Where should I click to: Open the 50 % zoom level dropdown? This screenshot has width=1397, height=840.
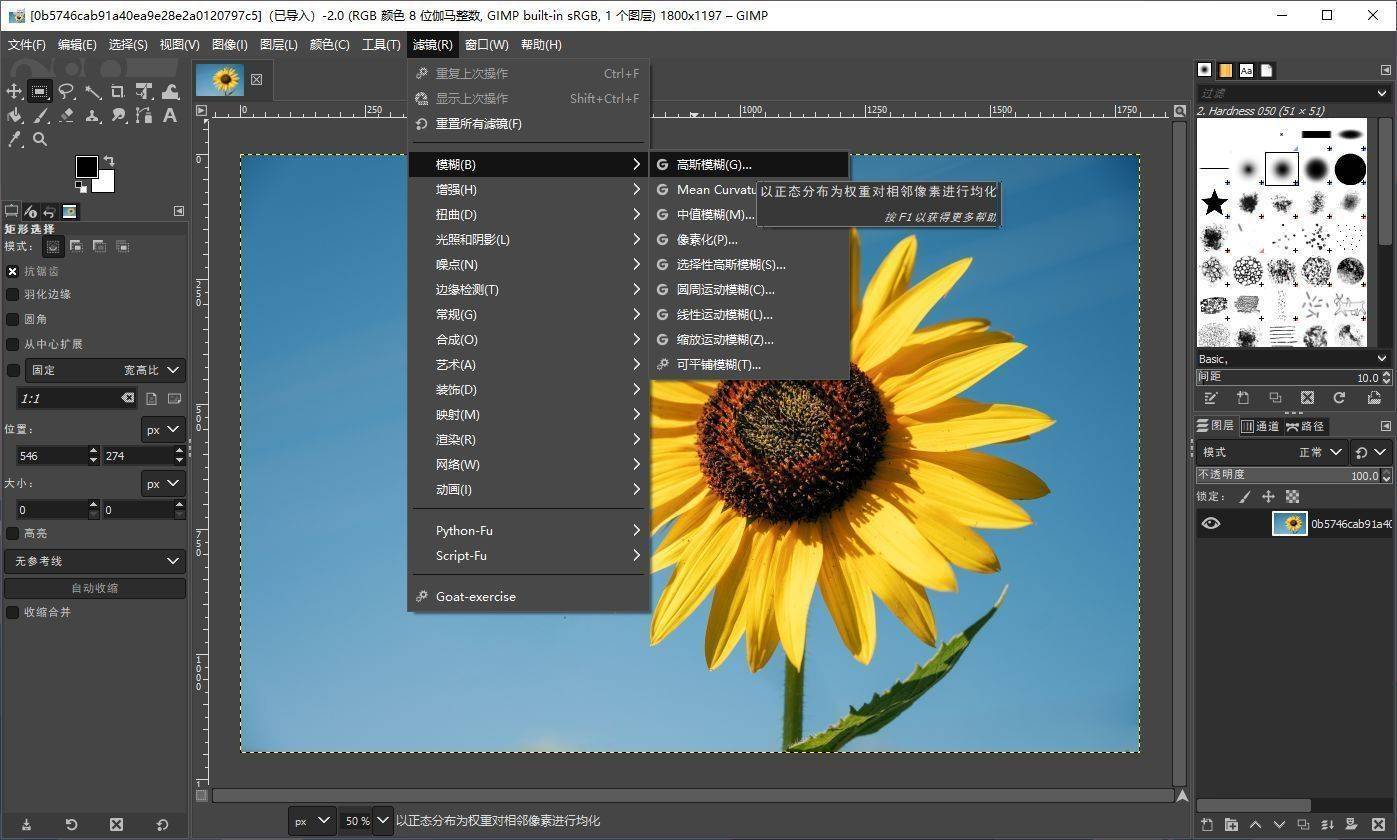click(x=382, y=821)
